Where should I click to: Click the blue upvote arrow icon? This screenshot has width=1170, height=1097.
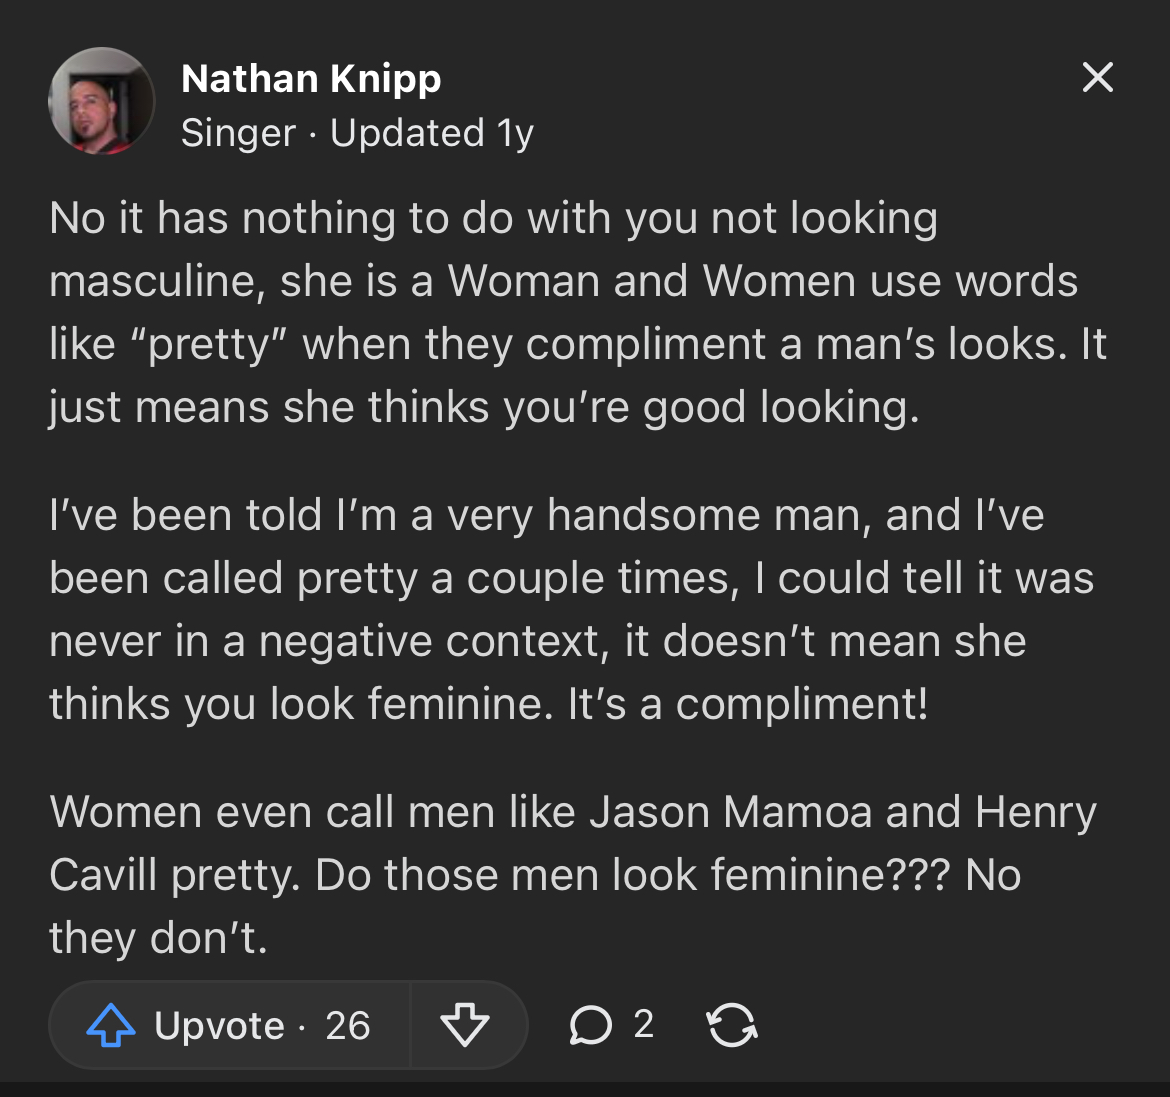pos(111,1026)
